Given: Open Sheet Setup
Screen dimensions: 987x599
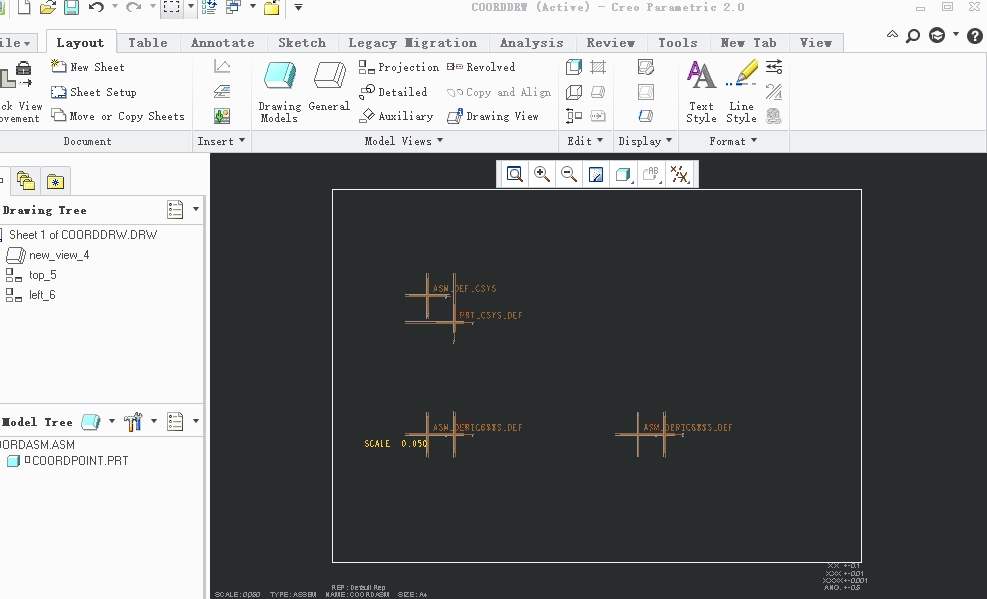Looking at the screenshot, I should [94, 92].
